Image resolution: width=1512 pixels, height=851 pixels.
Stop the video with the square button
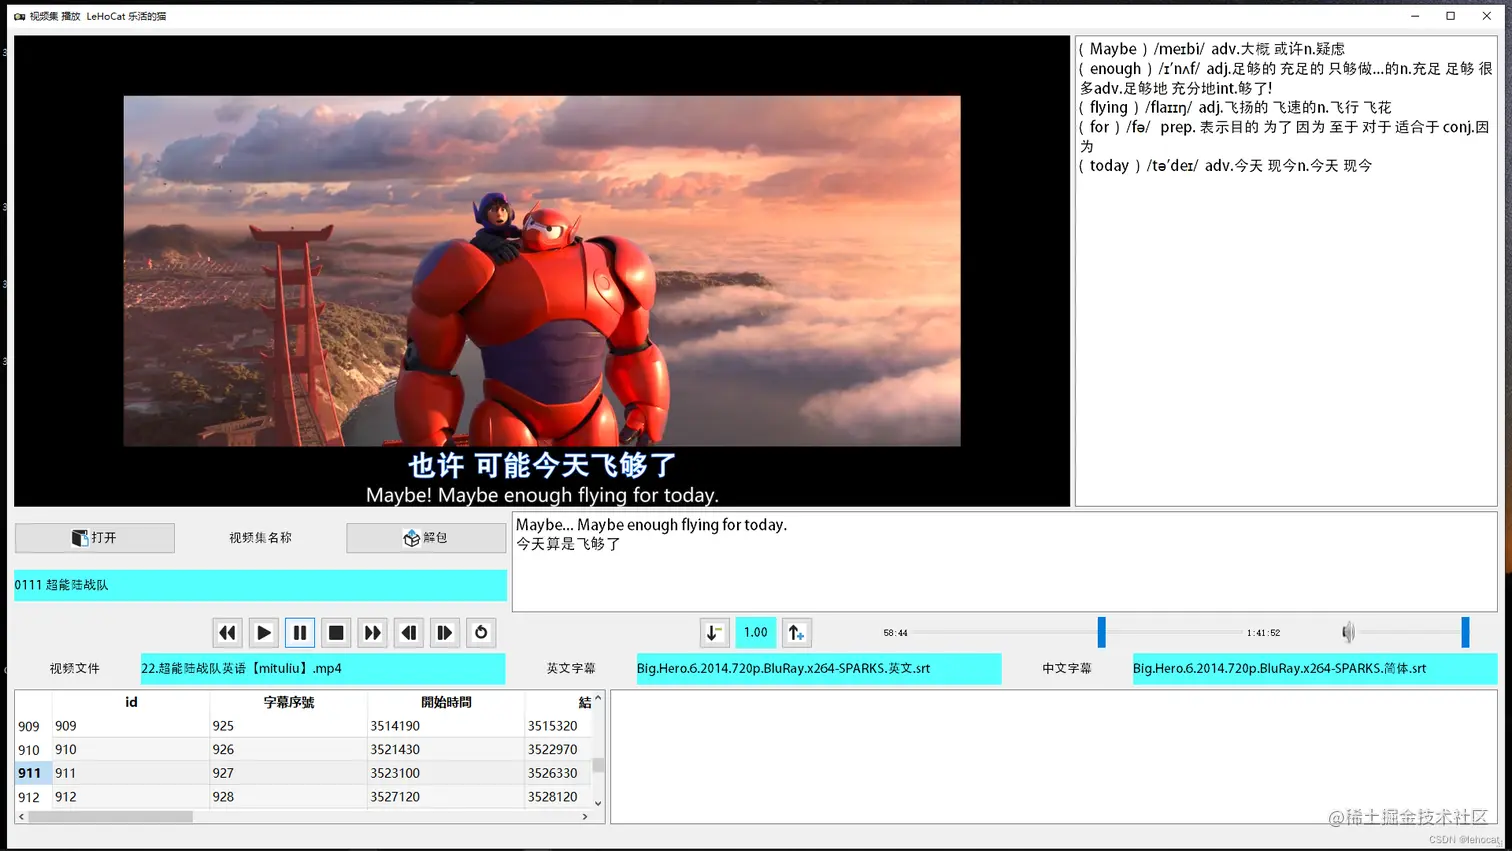tap(336, 633)
